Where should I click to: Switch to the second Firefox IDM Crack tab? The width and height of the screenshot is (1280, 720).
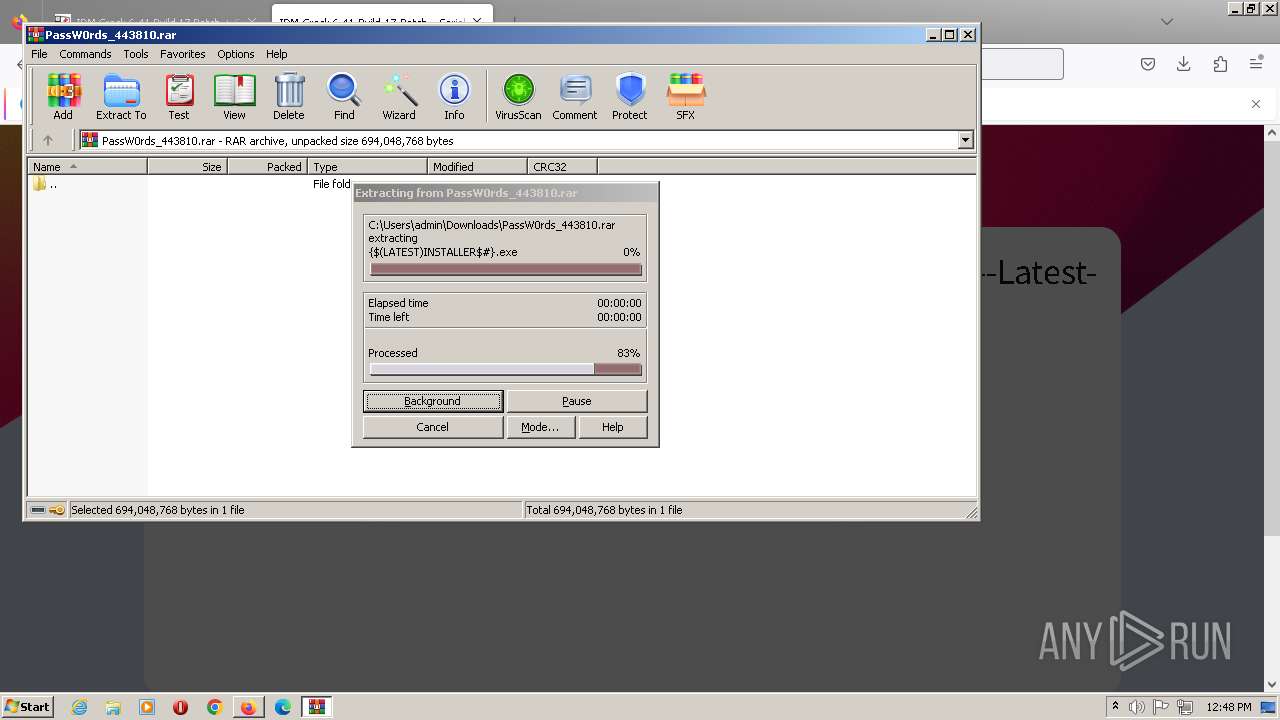coord(380,21)
